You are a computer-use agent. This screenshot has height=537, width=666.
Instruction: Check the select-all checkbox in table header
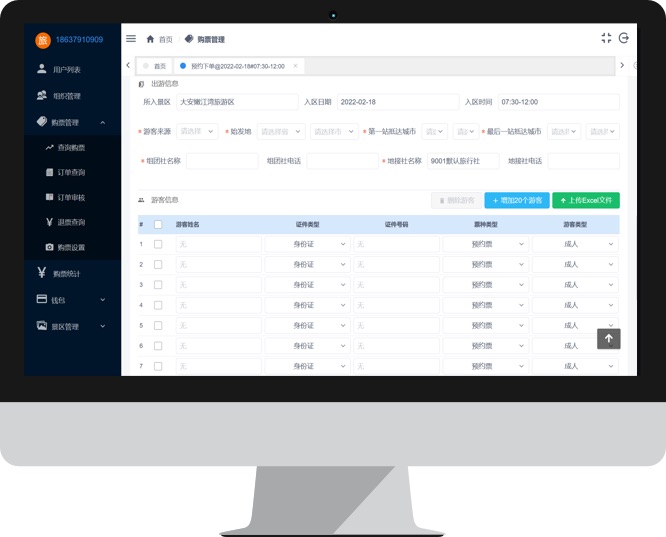(x=158, y=224)
